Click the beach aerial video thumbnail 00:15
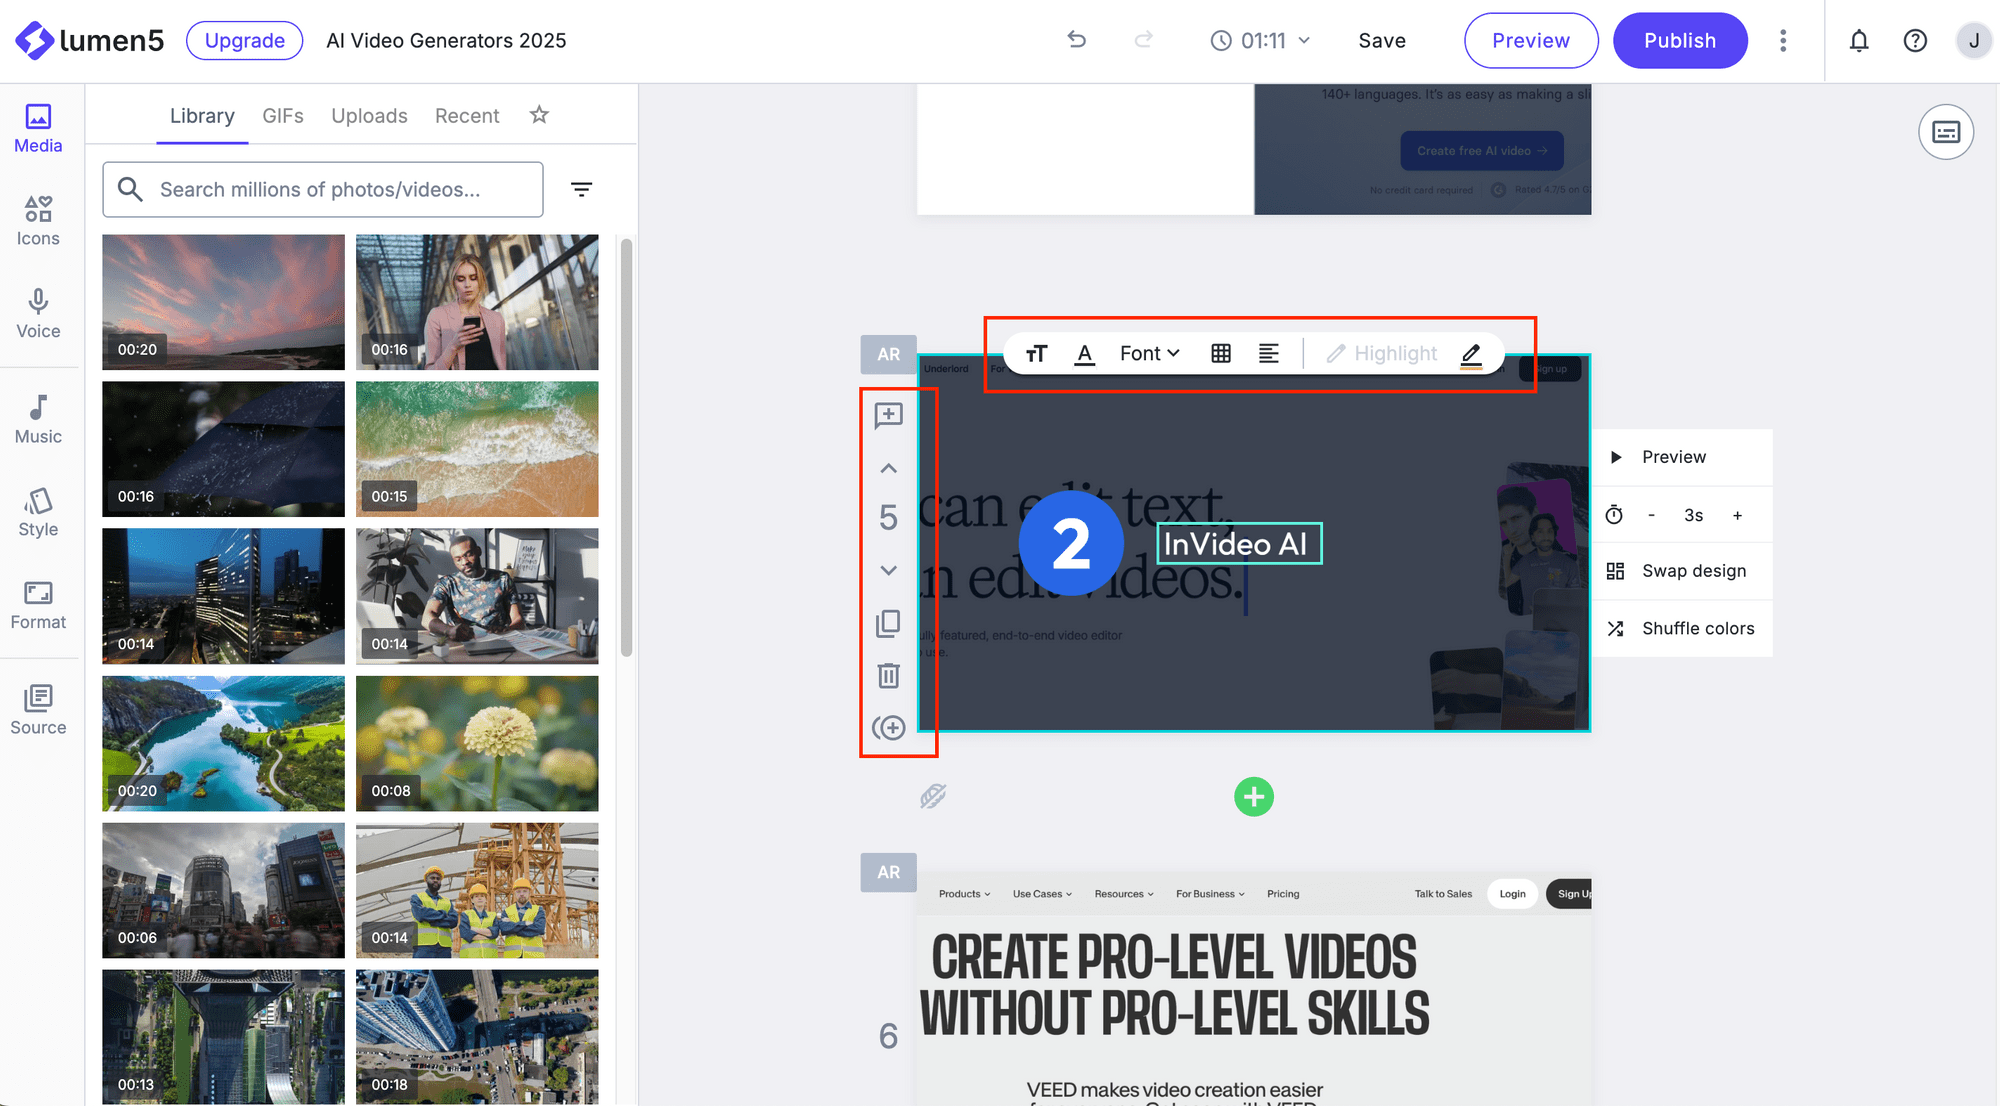 click(x=477, y=449)
